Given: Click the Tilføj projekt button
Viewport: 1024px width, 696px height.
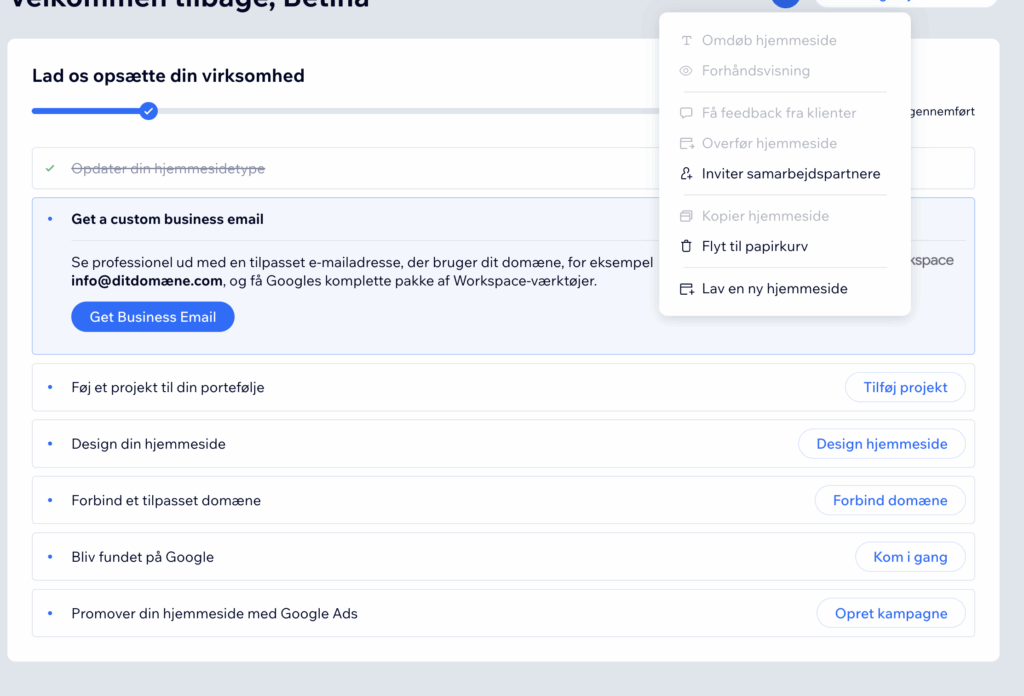Looking at the screenshot, I should [x=905, y=387].
